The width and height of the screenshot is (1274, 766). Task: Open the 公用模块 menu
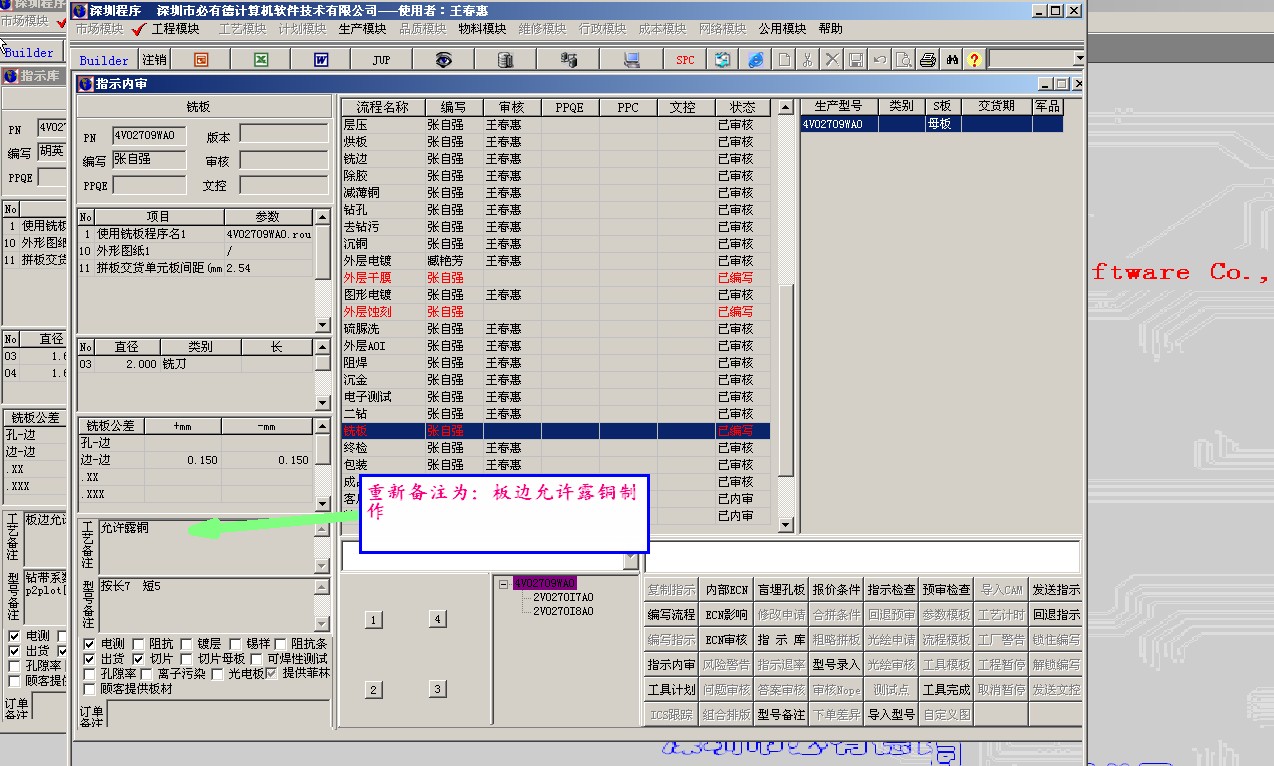click(782, 29)
